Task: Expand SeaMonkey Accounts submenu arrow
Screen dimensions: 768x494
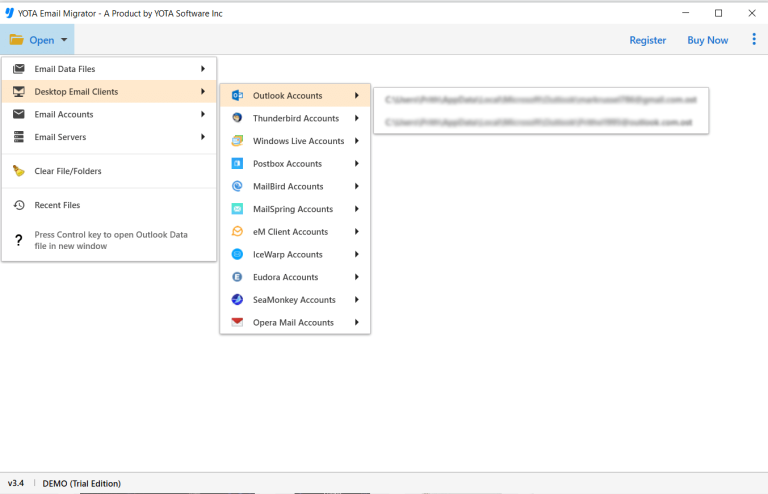Action: pos(357,300)
